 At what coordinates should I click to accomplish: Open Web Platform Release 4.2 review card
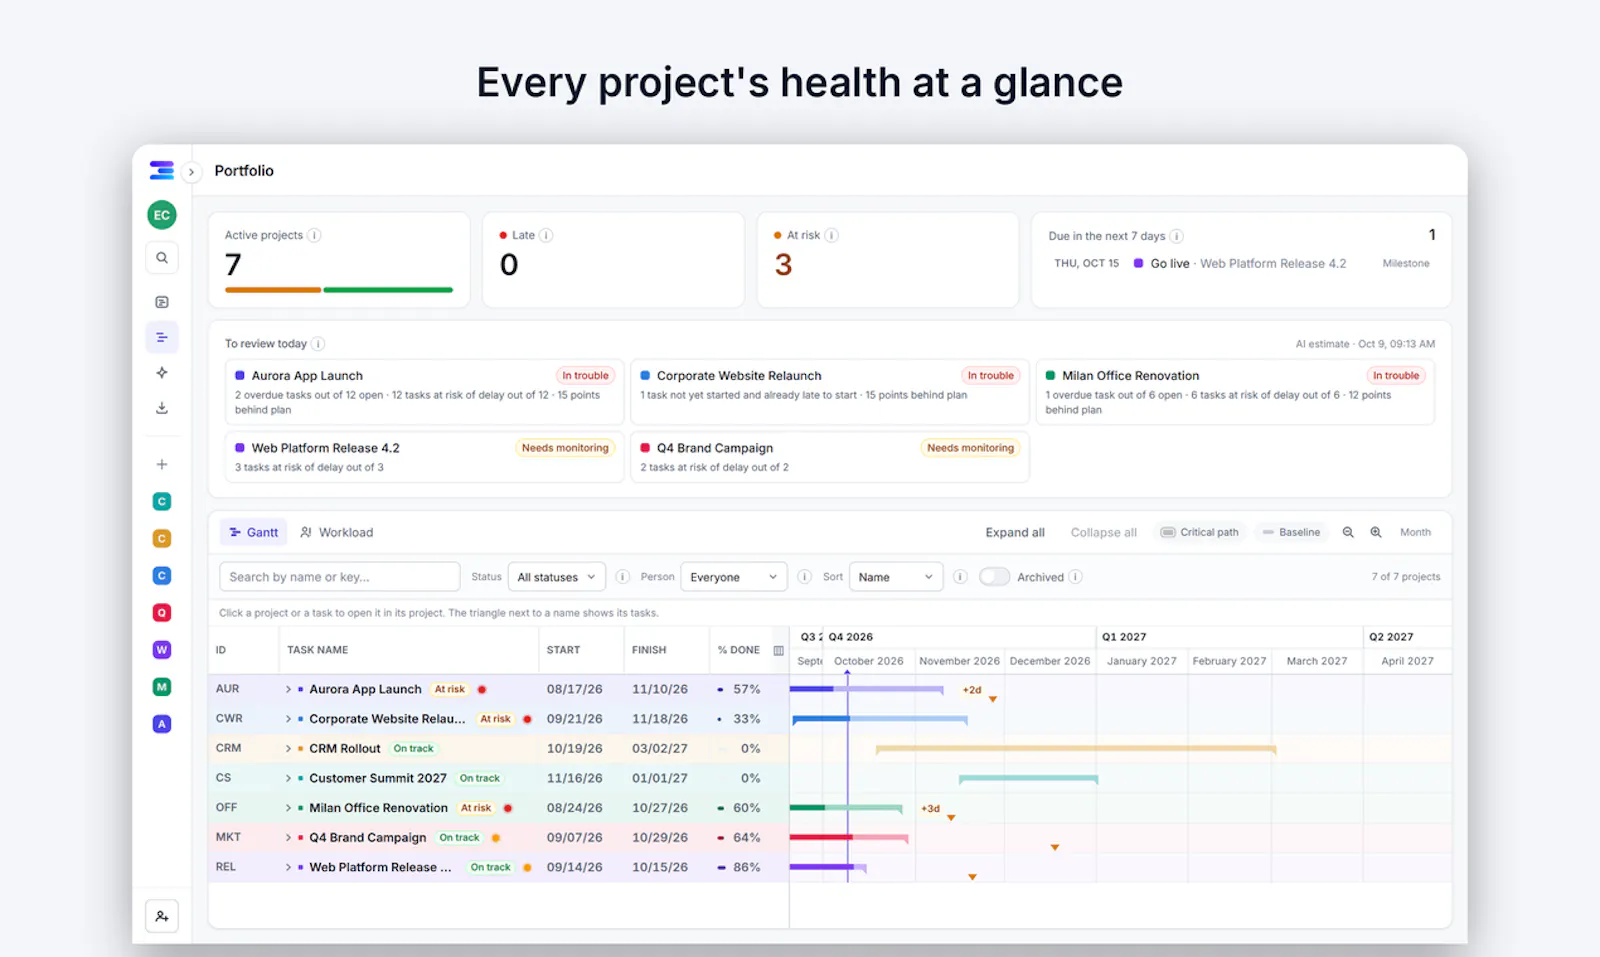tap(425, 457)
